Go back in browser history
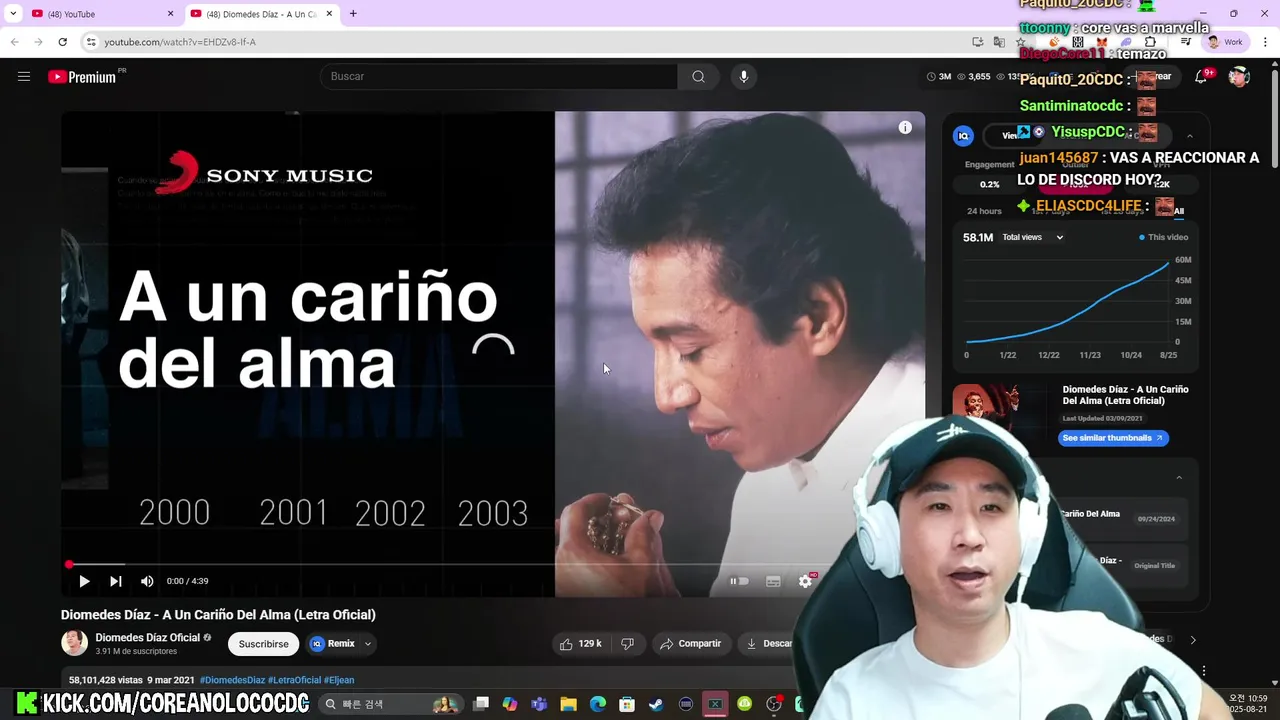The image size is (1280, 720). tap(14, 42)
